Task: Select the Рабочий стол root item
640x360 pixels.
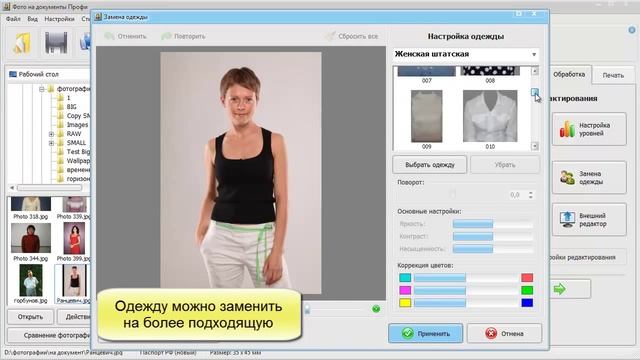Action: (38, 74)
